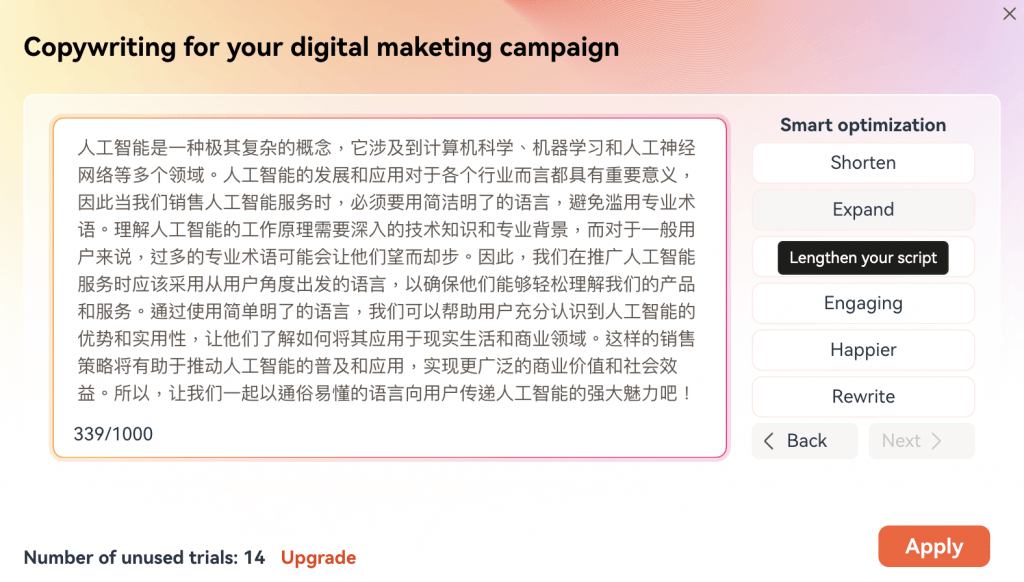The width and height of the screenshot is (1024, 582).
Task: Go to the previous result with Back
Action: click(x=805, y=441)
